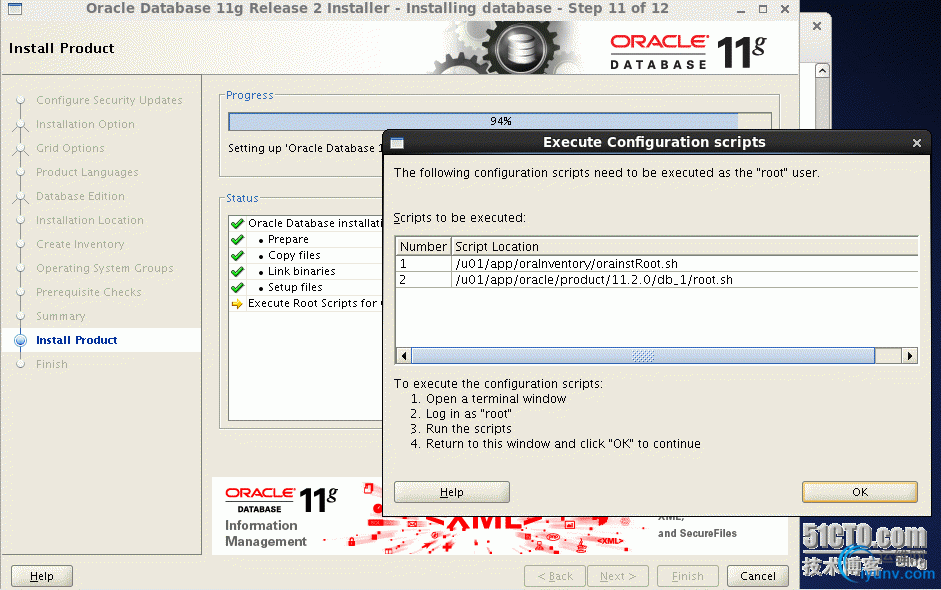
Task: Click left arrow of script list scrollbar
Action: 404,356
